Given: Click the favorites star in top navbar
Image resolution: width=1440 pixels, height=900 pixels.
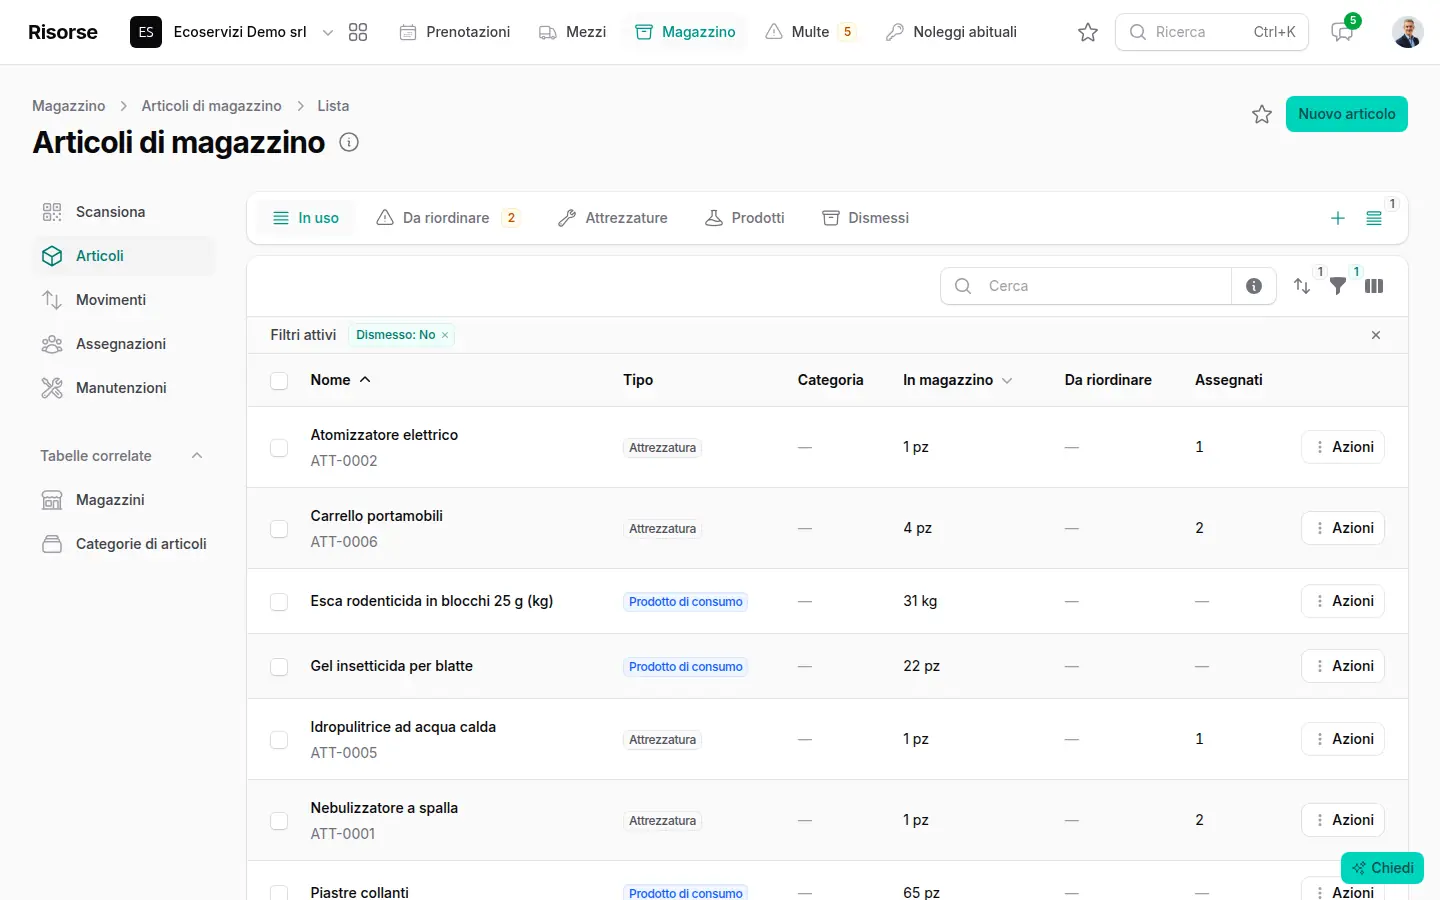Looking at the screenshot, I should pos(1088,32).
